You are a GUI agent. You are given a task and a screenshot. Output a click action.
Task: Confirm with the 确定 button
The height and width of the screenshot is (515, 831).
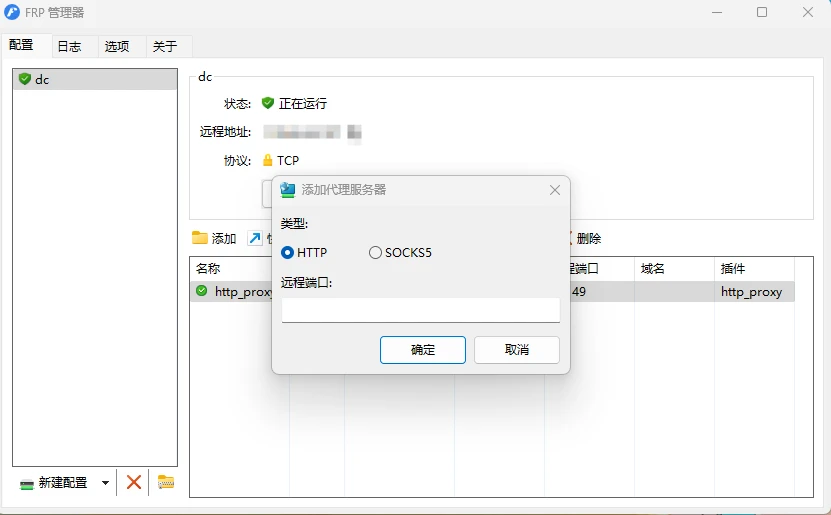pyautogui.click(x=423, y=350)
